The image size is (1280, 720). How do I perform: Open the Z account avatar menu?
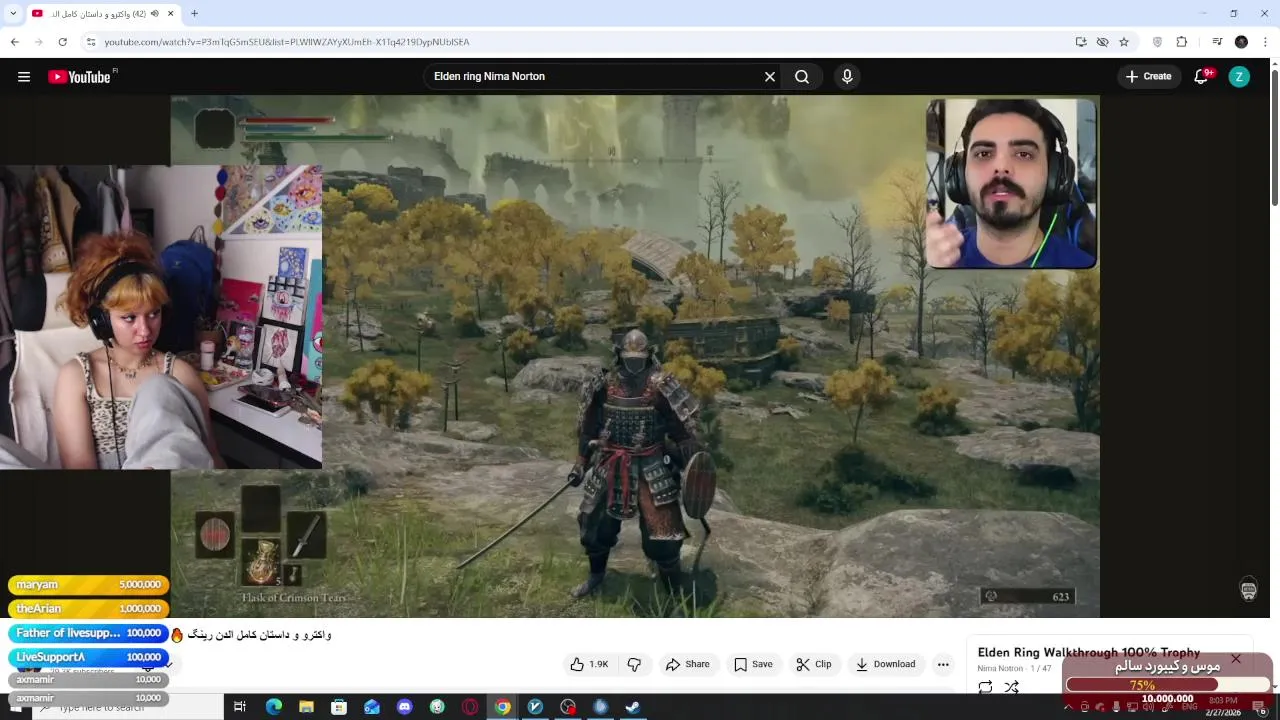(x=1239, y=77)
